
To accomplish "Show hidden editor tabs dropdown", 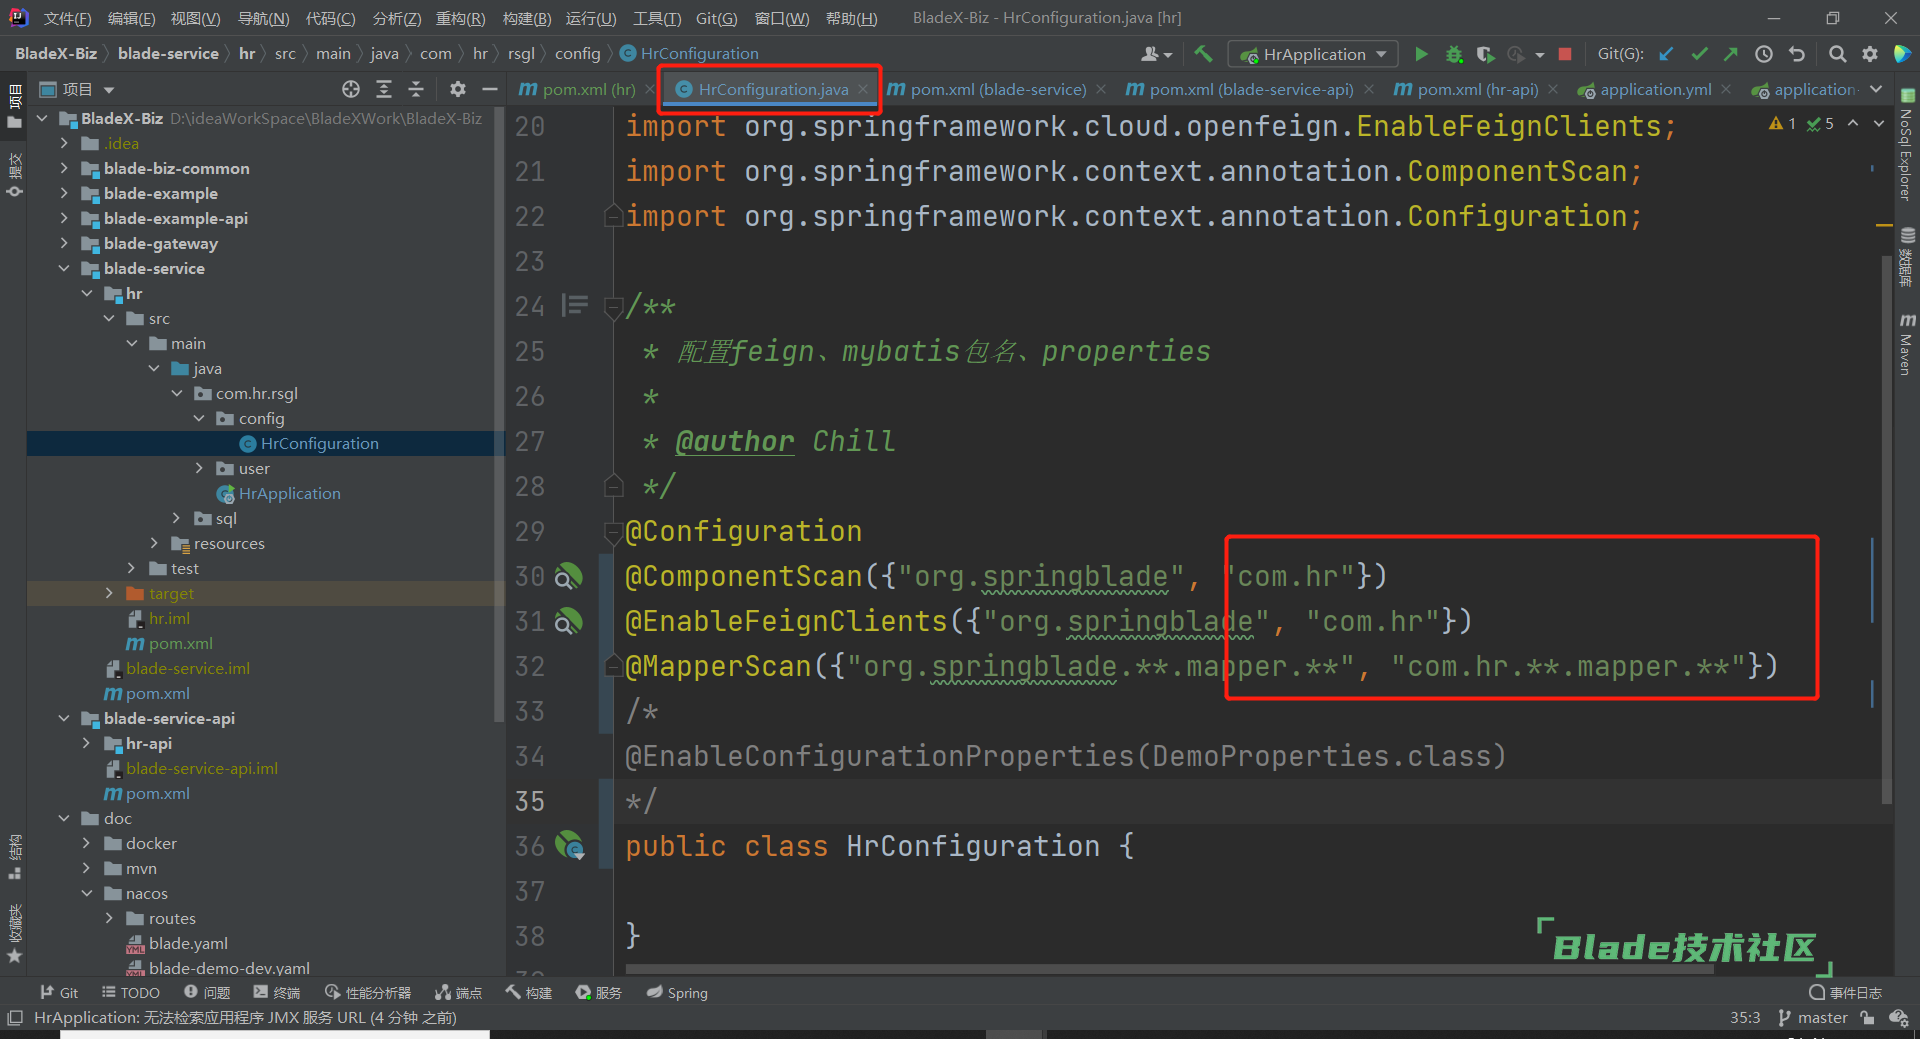I will point(1875,89).
